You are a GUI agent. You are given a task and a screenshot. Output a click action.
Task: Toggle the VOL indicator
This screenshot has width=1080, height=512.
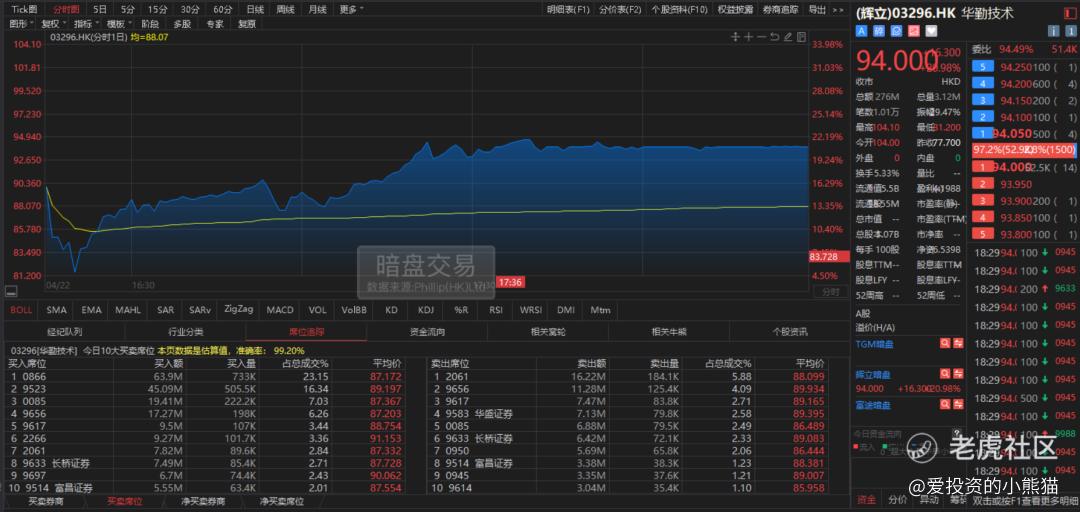coord(318,310)
